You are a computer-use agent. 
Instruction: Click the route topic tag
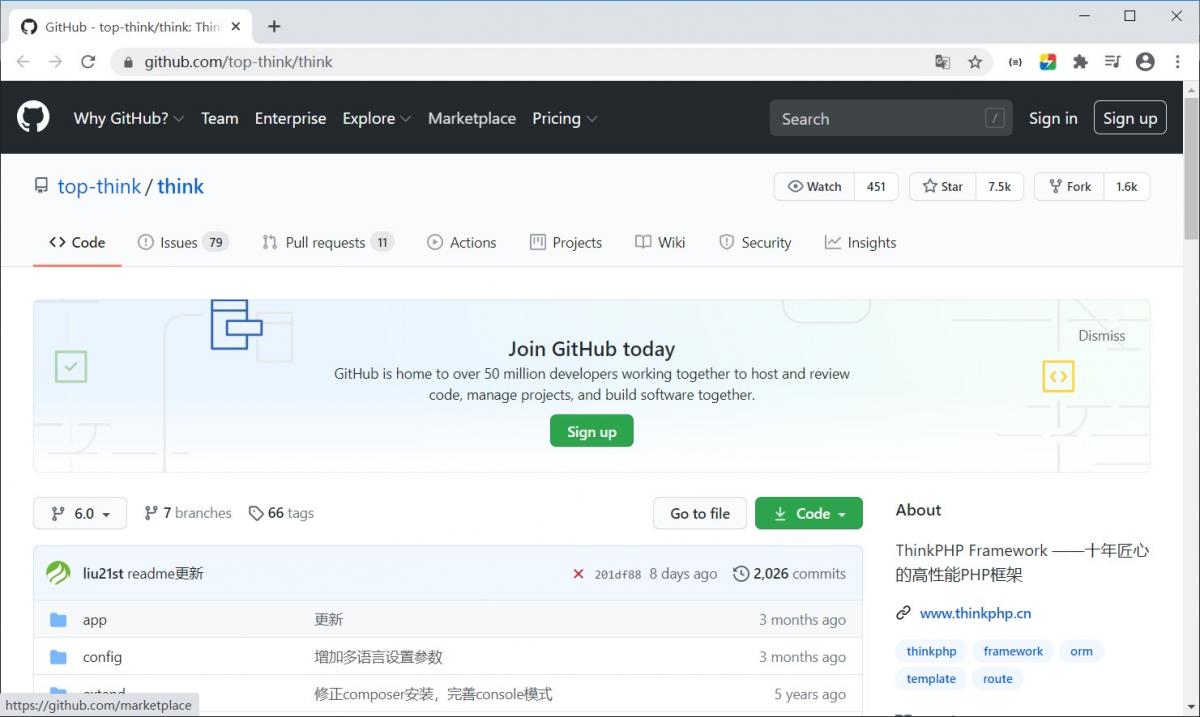pyautogui.click(x=998, y=678)
